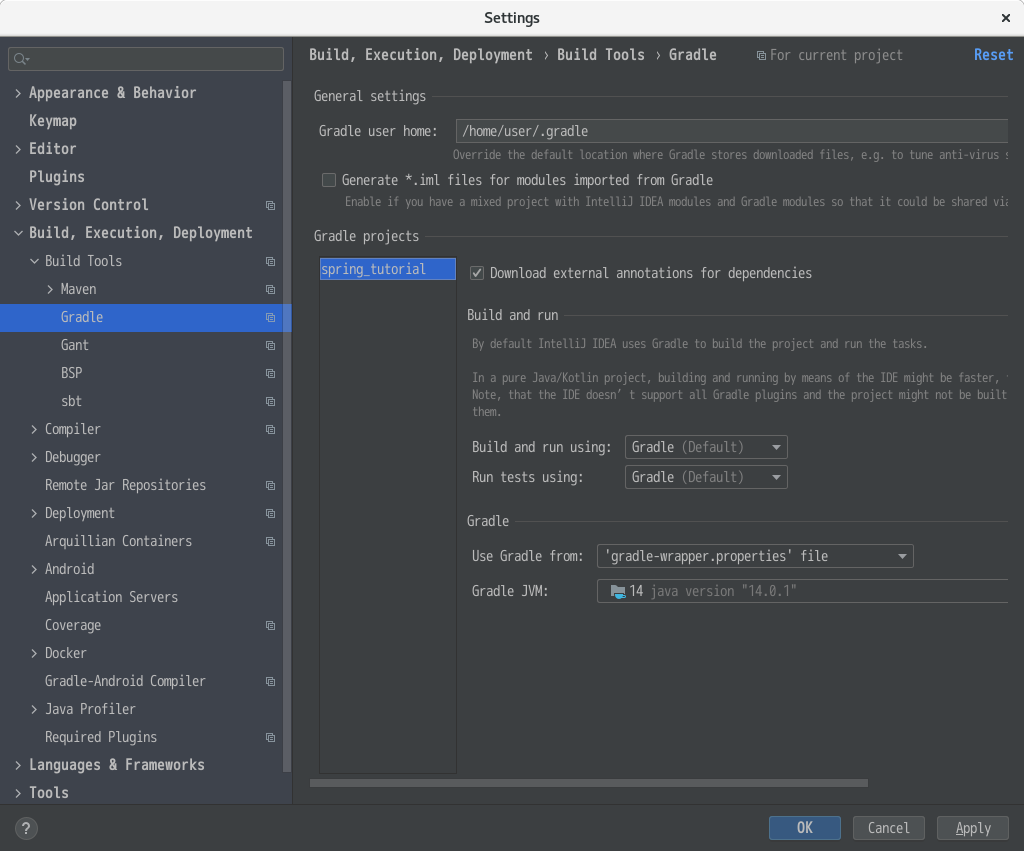
Task: Click project-level icon beside Version Control
Action: coord(270,205)
